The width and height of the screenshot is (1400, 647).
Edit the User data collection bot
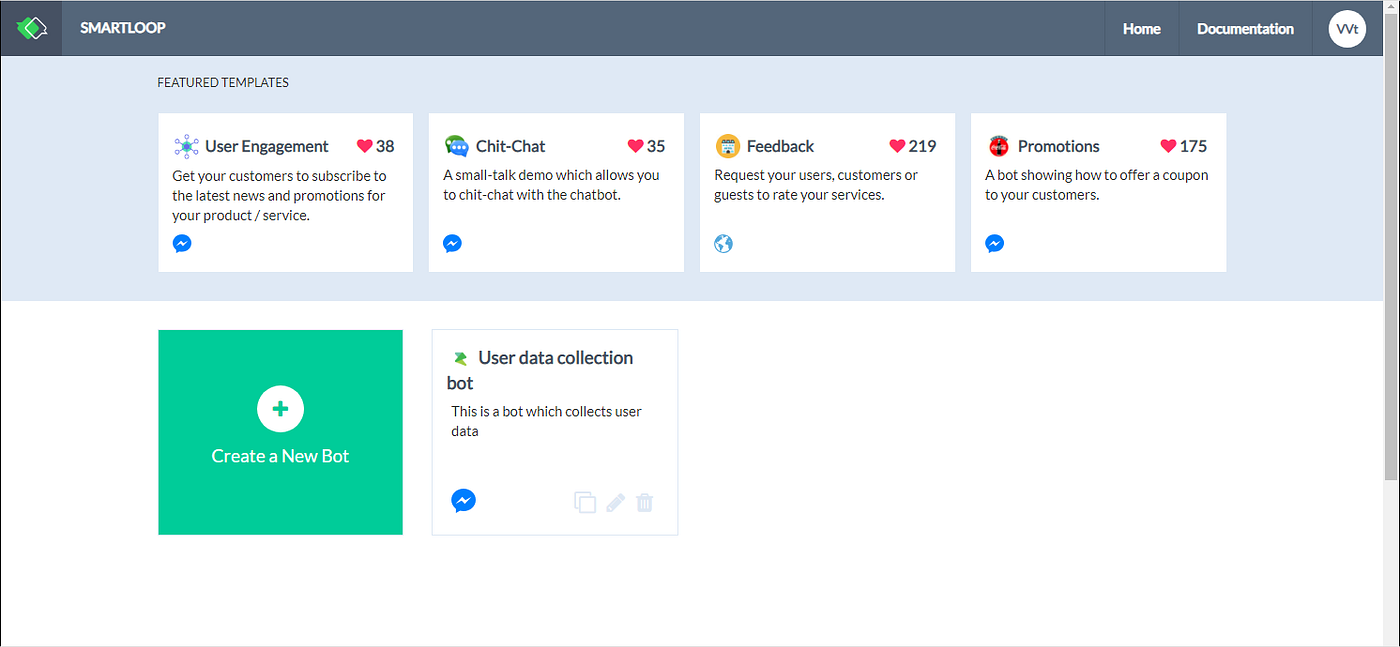615,502
